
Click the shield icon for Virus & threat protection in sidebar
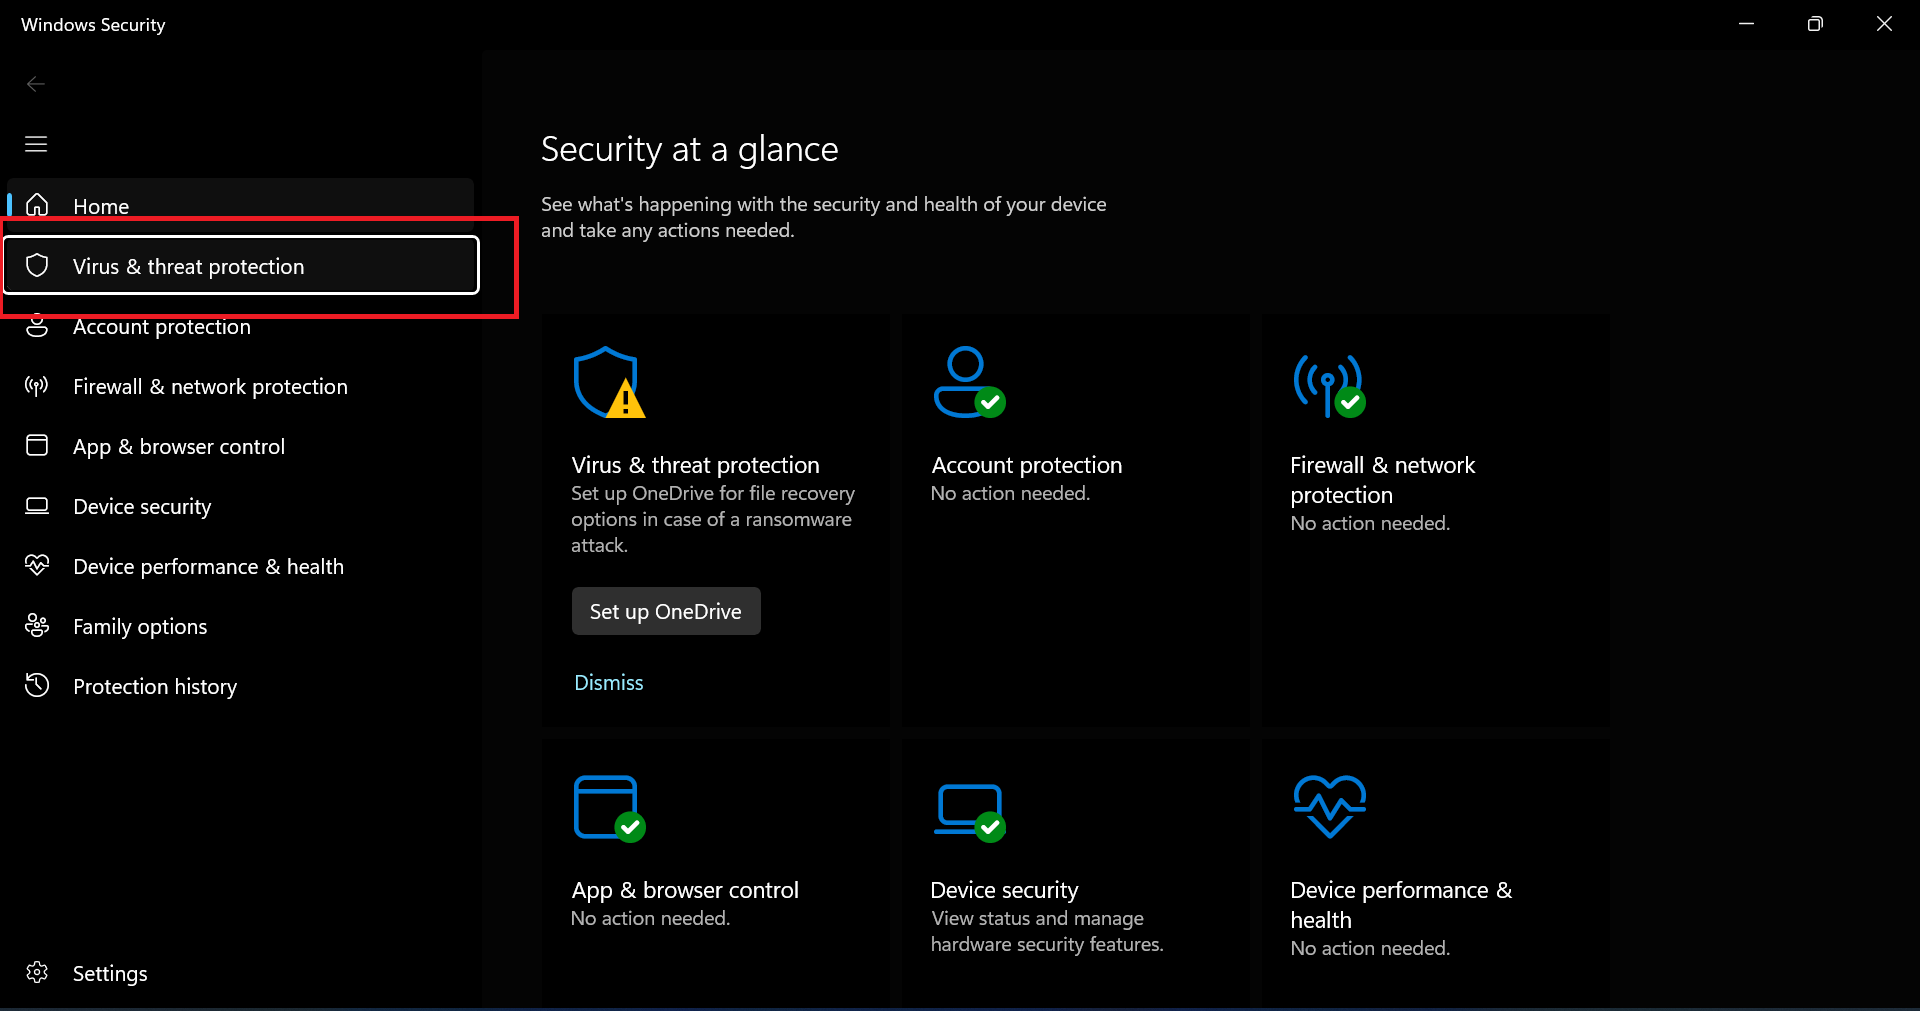coord(37,265)
